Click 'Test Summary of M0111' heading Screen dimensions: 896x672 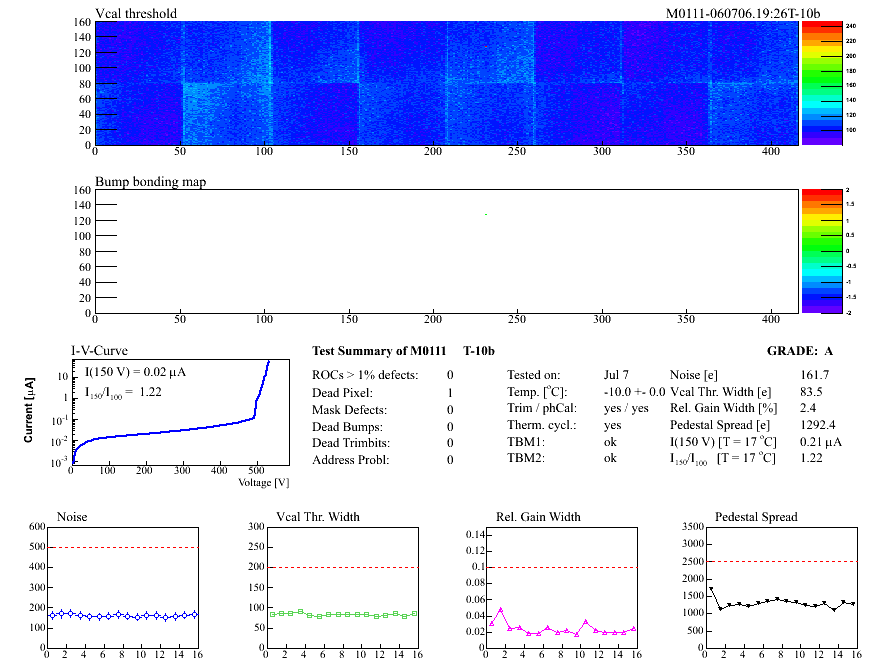[379, 351]
